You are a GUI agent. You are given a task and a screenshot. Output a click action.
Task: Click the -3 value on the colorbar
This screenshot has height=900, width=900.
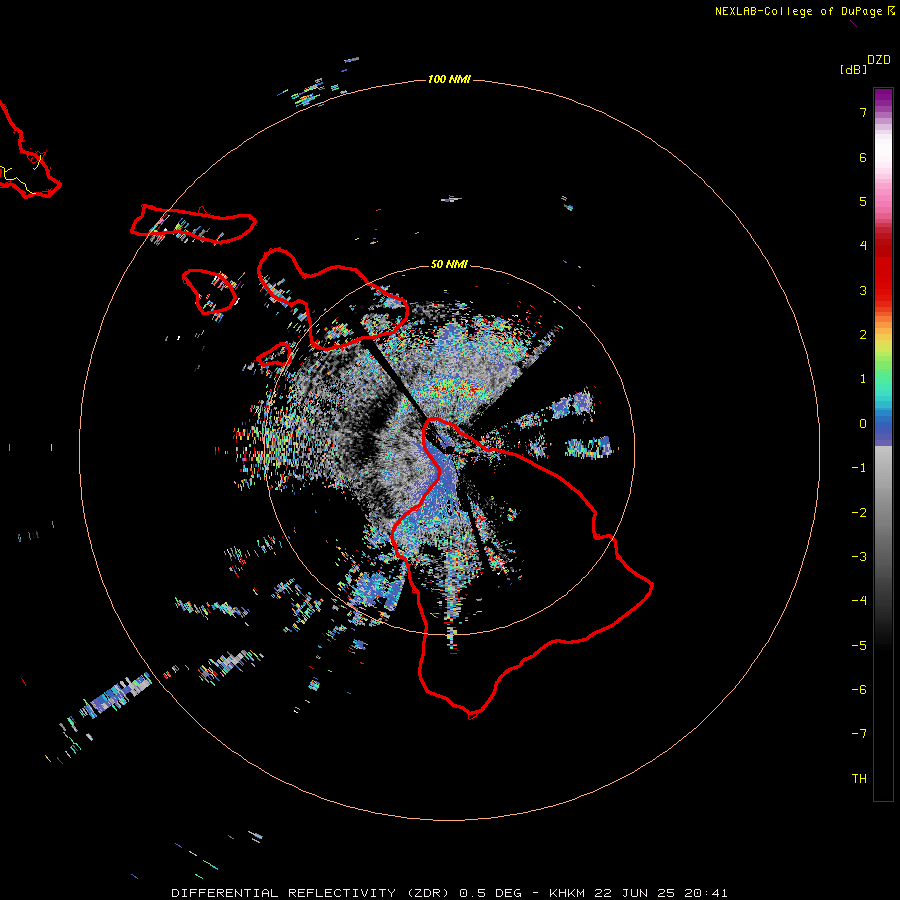click(x=859, y=557)
